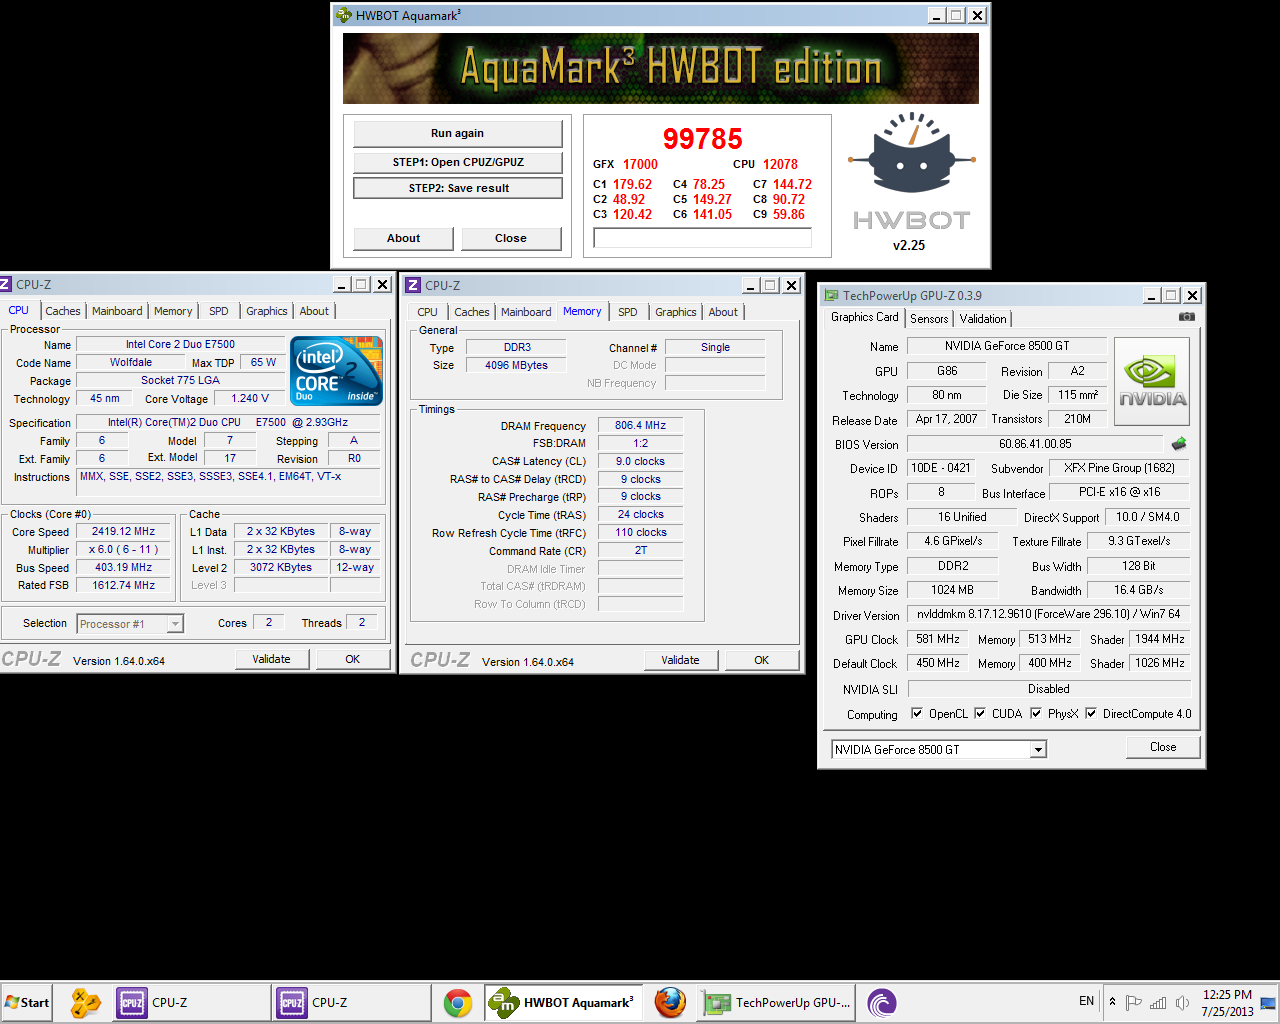Click the Memory Type DDR3 value in CPU-Z
Image resolution: width=1280 pixels, height=1024 pixels.
click(517, 348)
